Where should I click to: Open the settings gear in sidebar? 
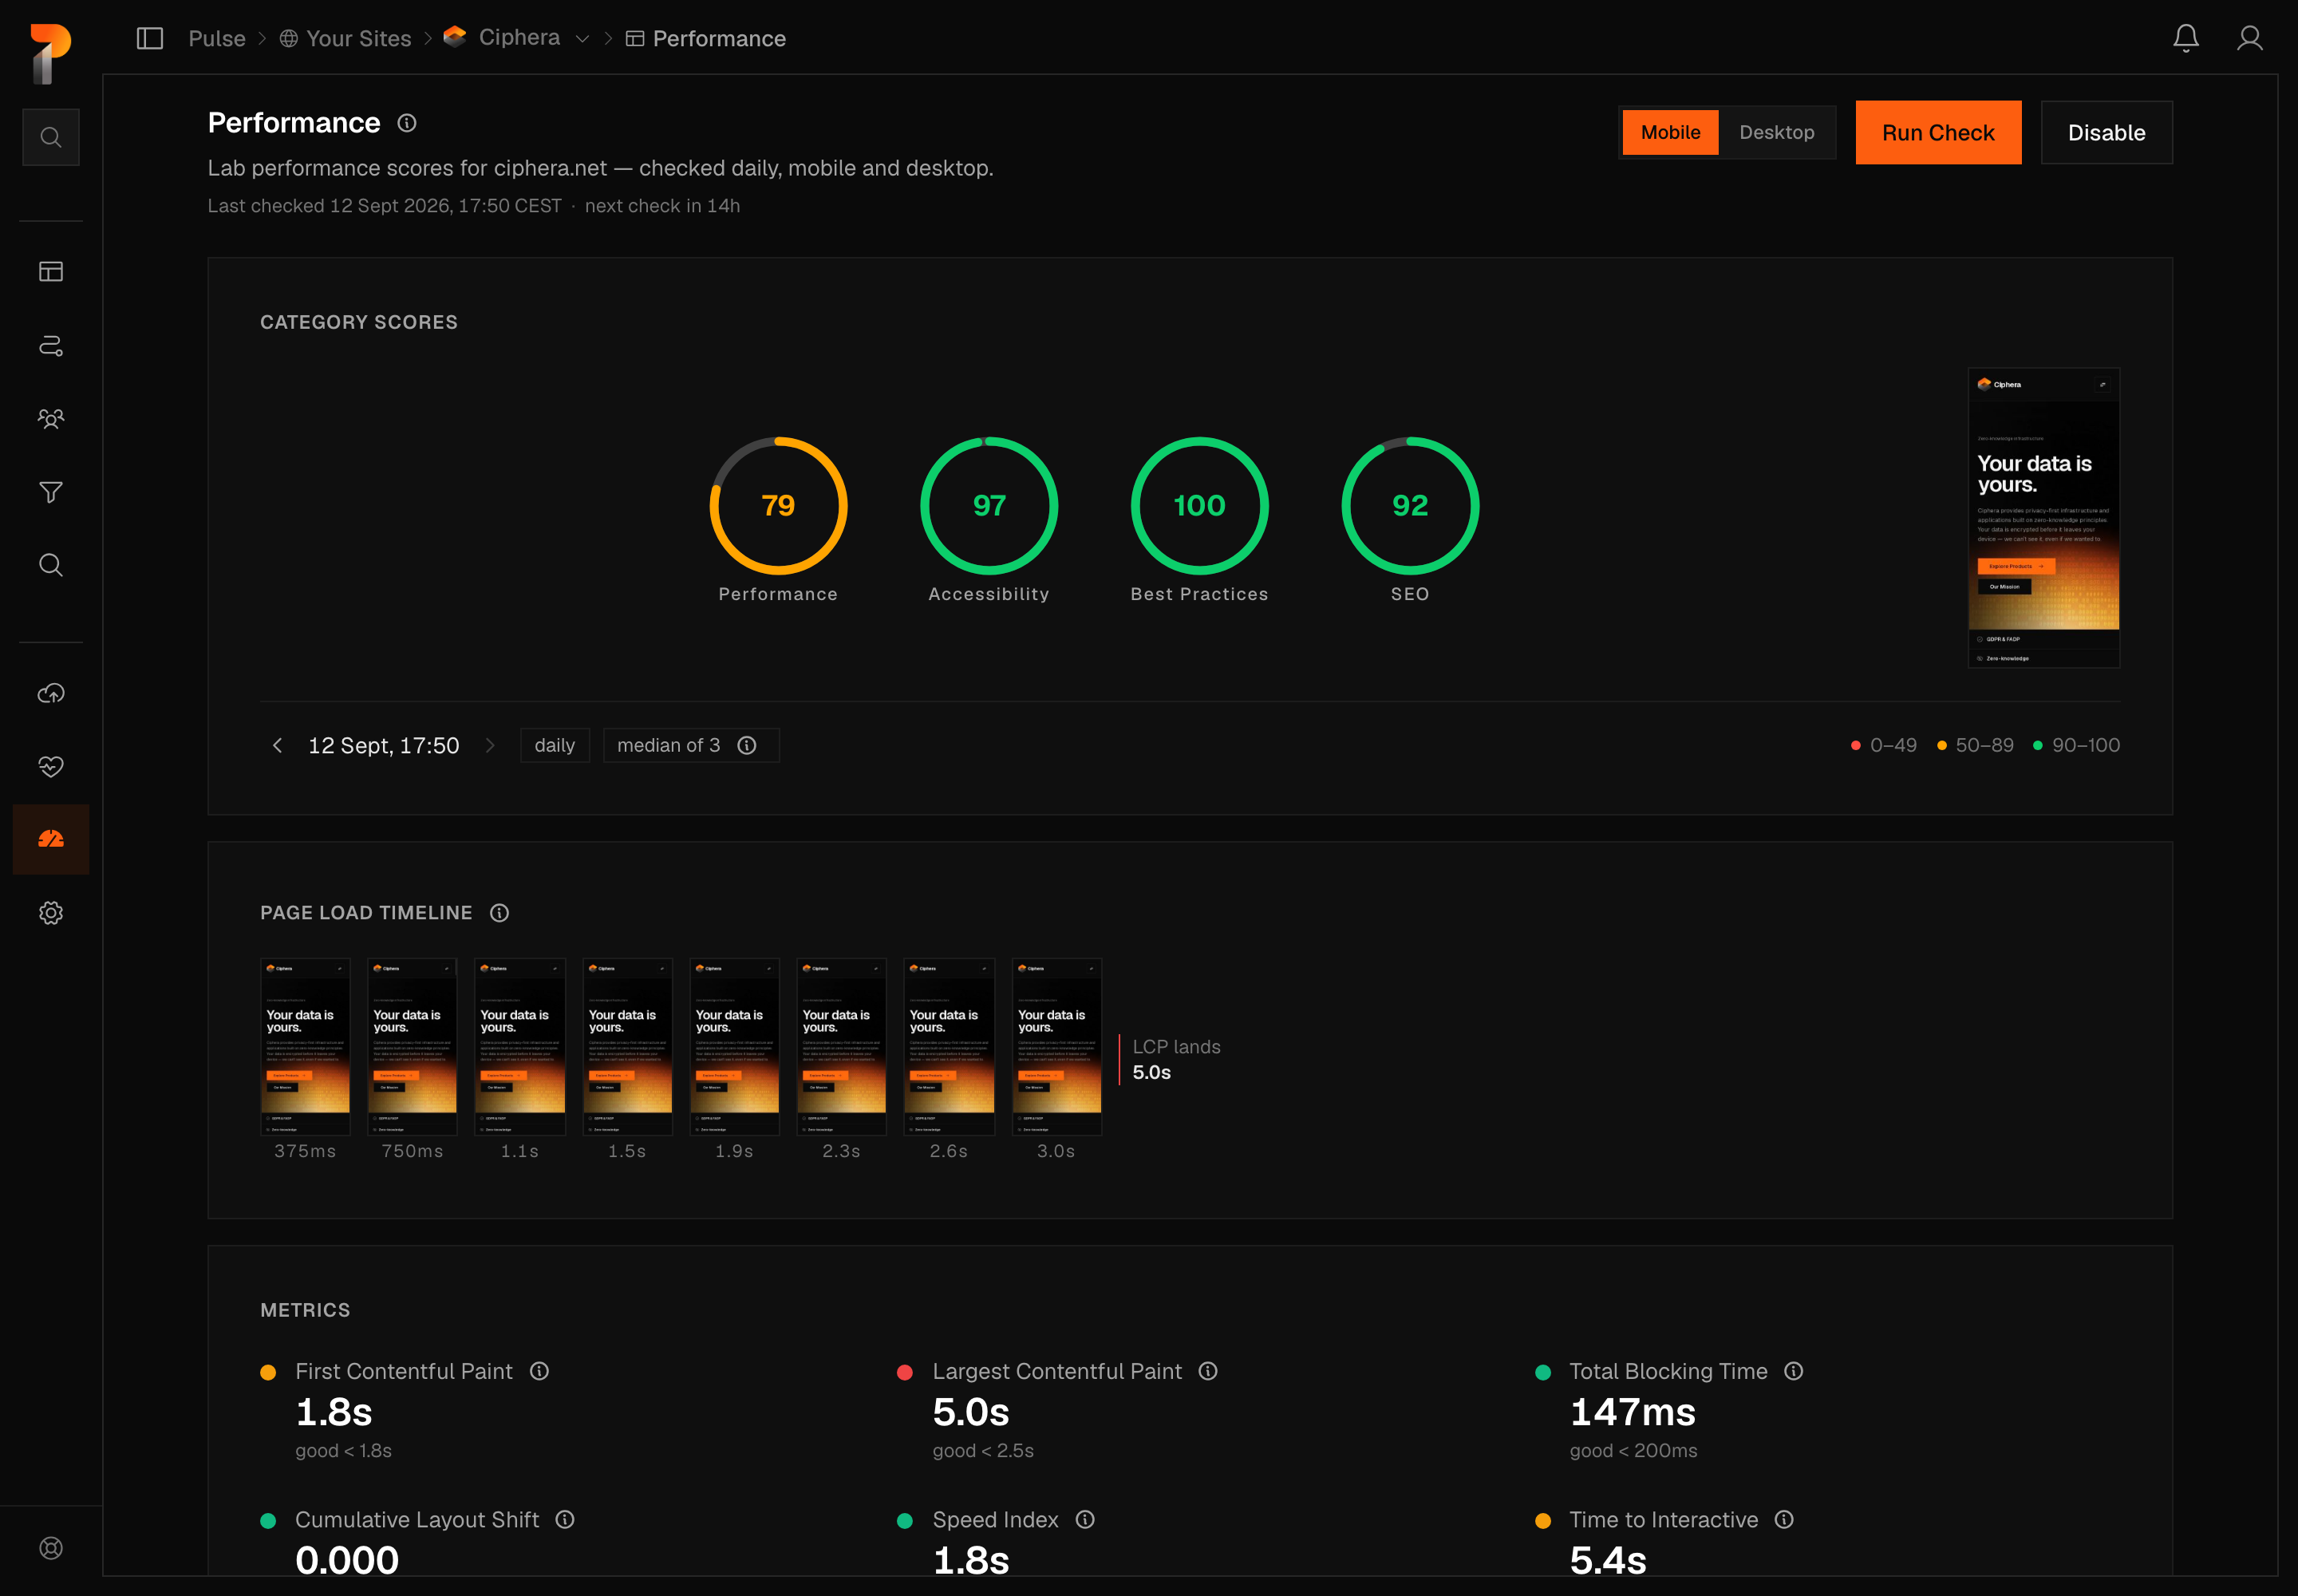click(51, 913)
